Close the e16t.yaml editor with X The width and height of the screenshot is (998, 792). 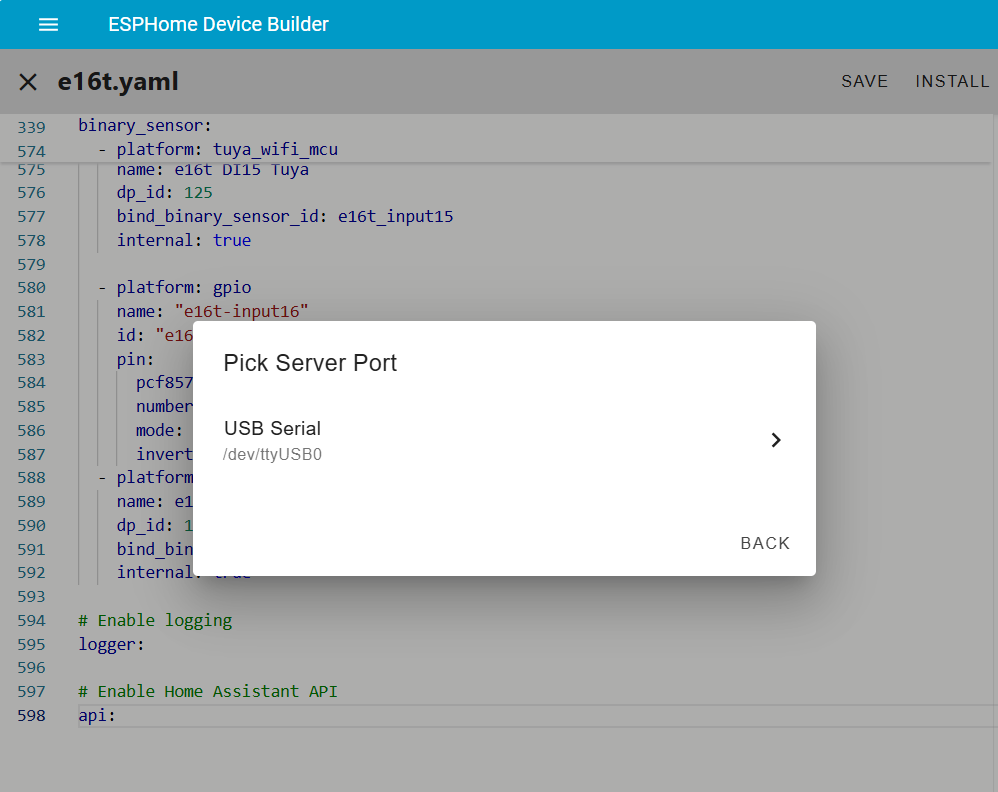tap(28, 82)
